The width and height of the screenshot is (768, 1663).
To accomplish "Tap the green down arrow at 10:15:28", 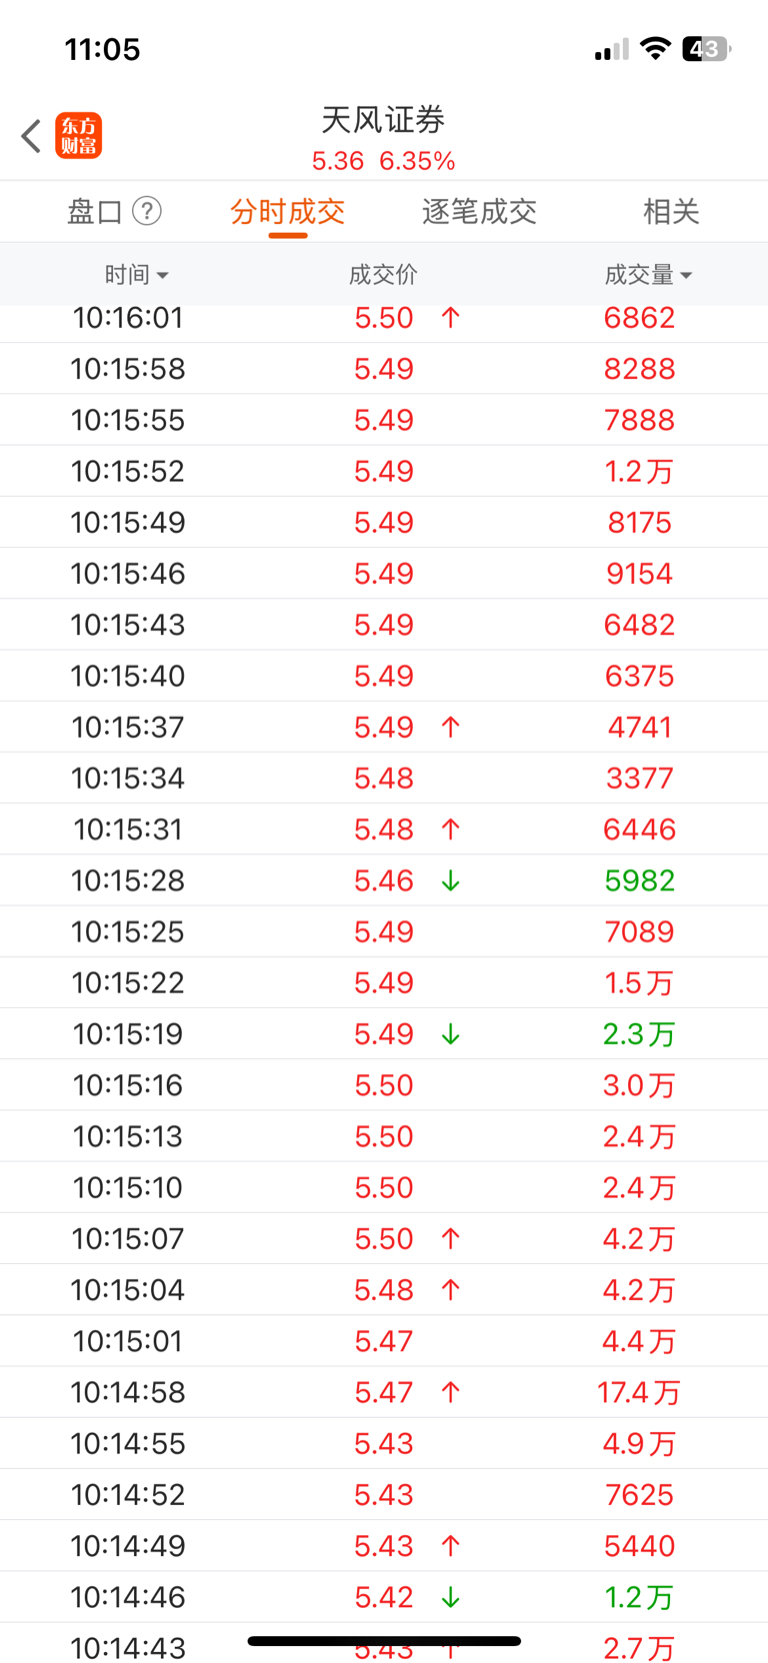I will coord(451,880).
